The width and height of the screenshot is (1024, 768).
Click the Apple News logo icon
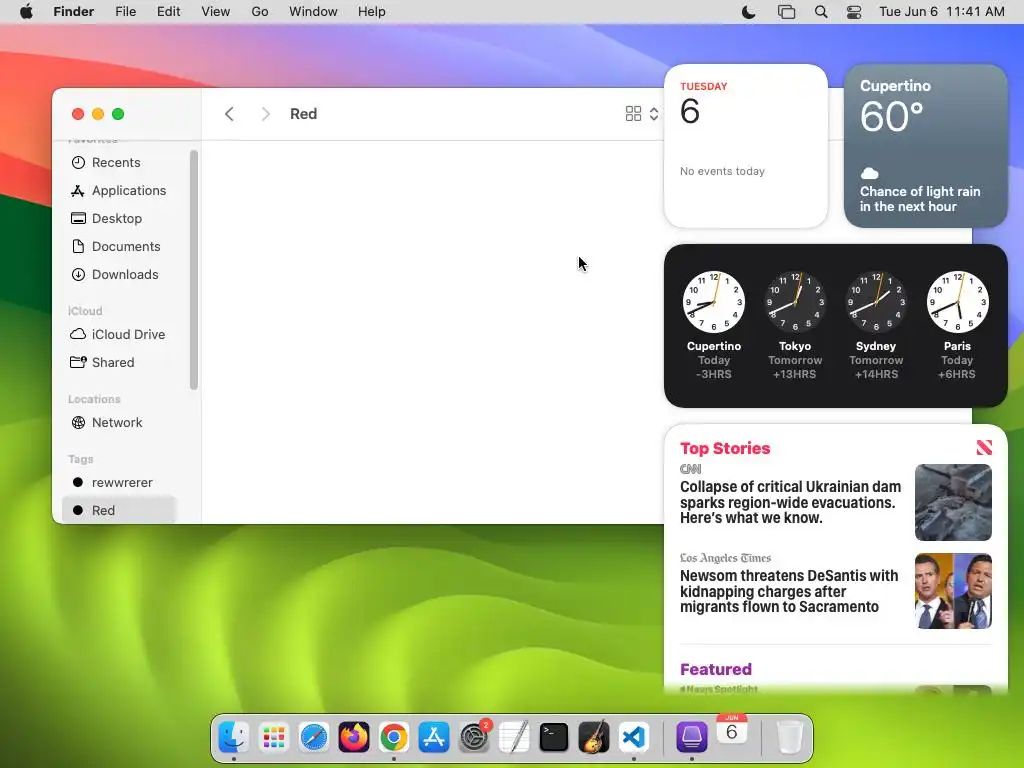click(x=984, y=447)
